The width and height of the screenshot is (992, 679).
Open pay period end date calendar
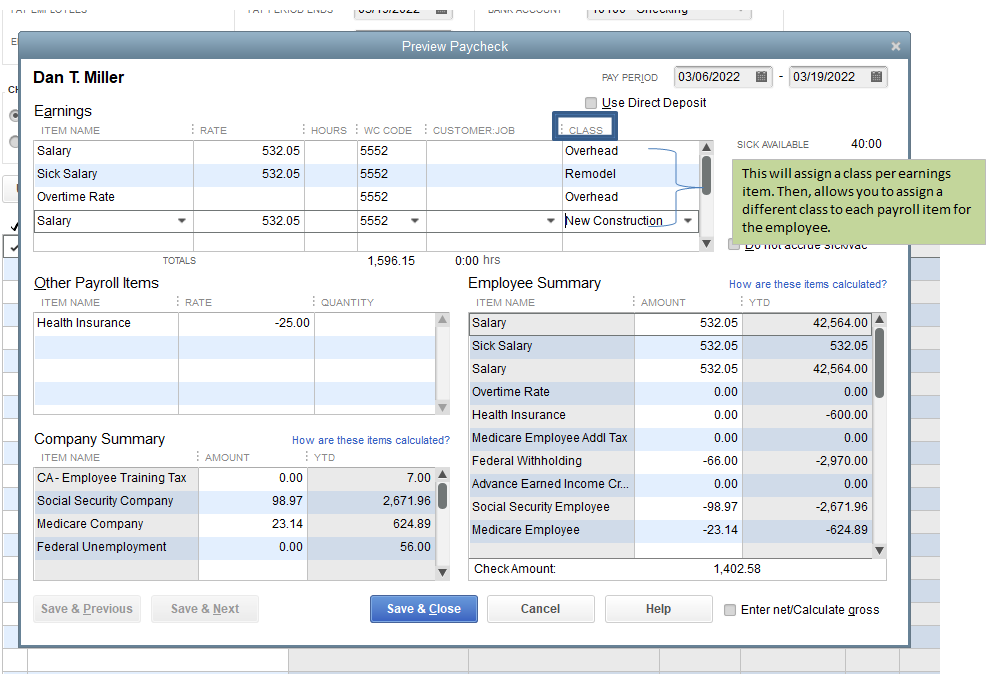876,77
